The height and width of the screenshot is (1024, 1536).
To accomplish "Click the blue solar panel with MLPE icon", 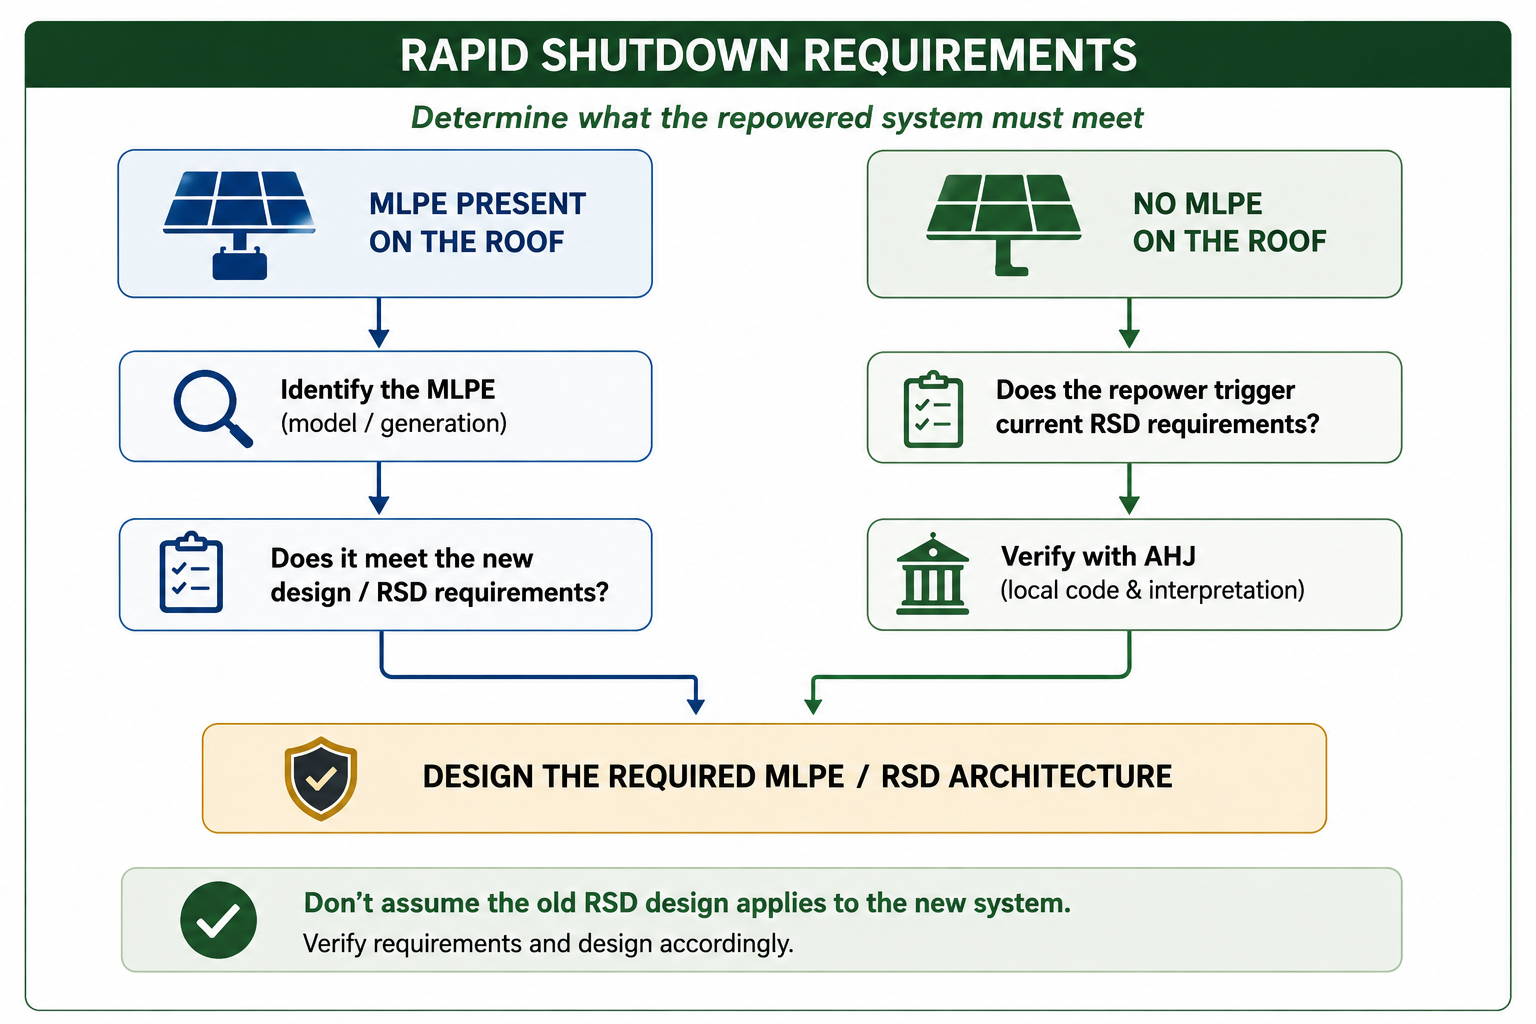I will point(239,225).
